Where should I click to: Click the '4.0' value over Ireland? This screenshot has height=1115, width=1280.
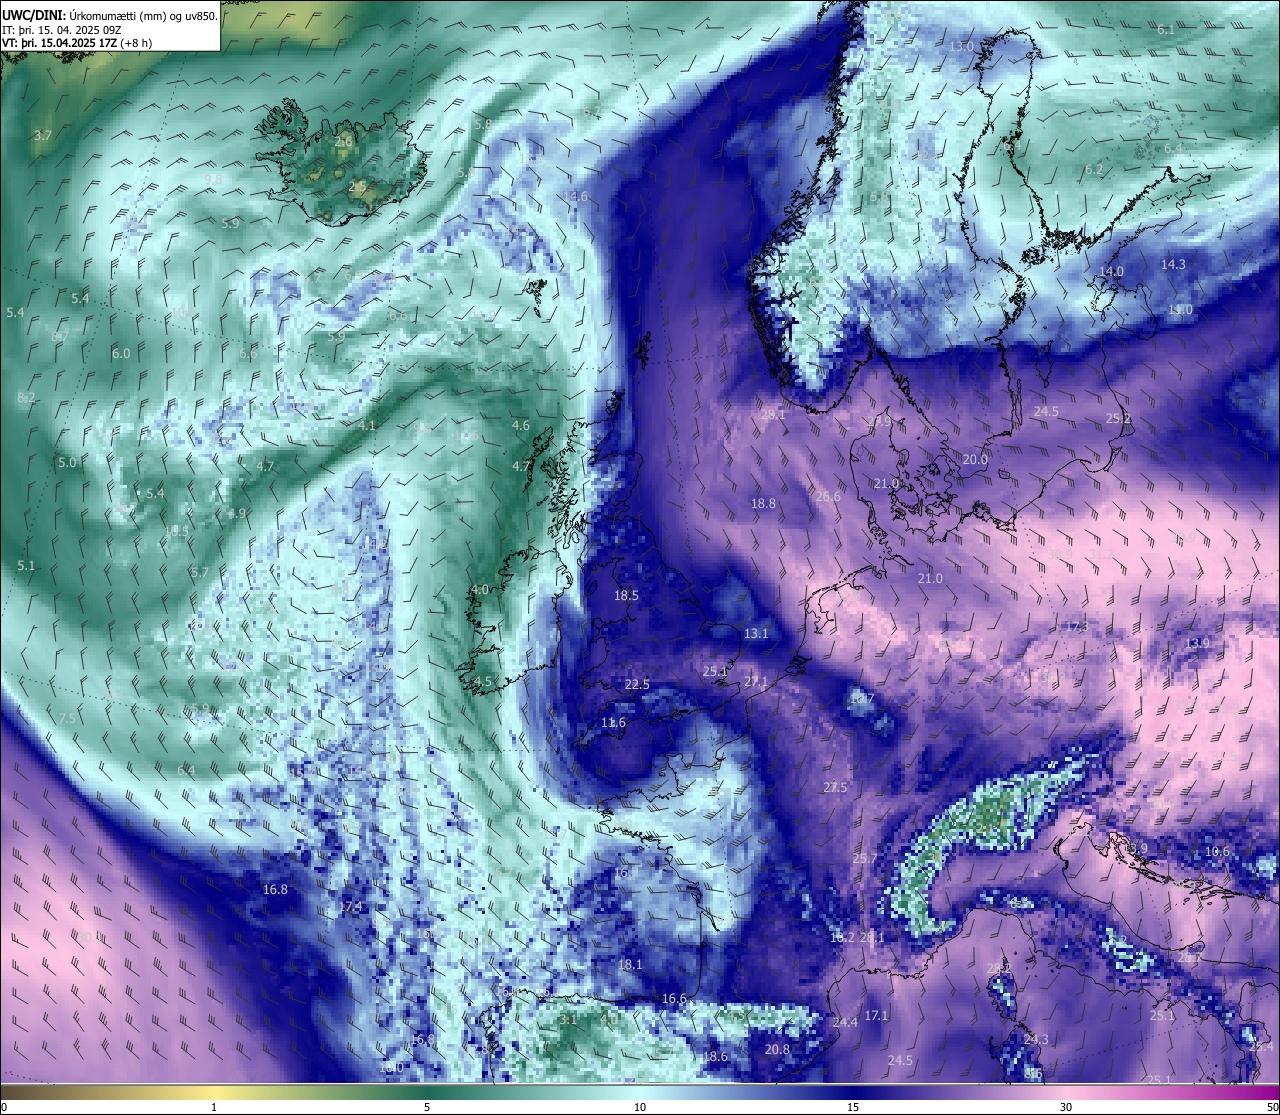(480, 590)
